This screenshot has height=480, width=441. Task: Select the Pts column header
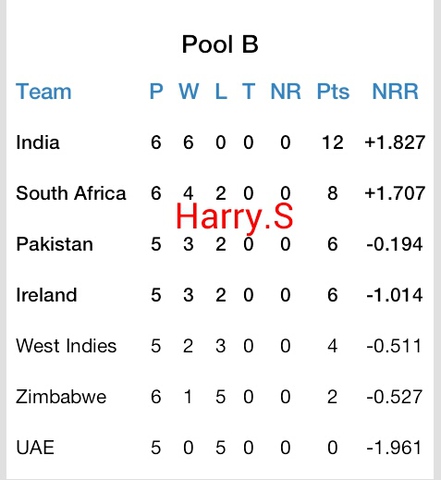[x=333, y=91]
